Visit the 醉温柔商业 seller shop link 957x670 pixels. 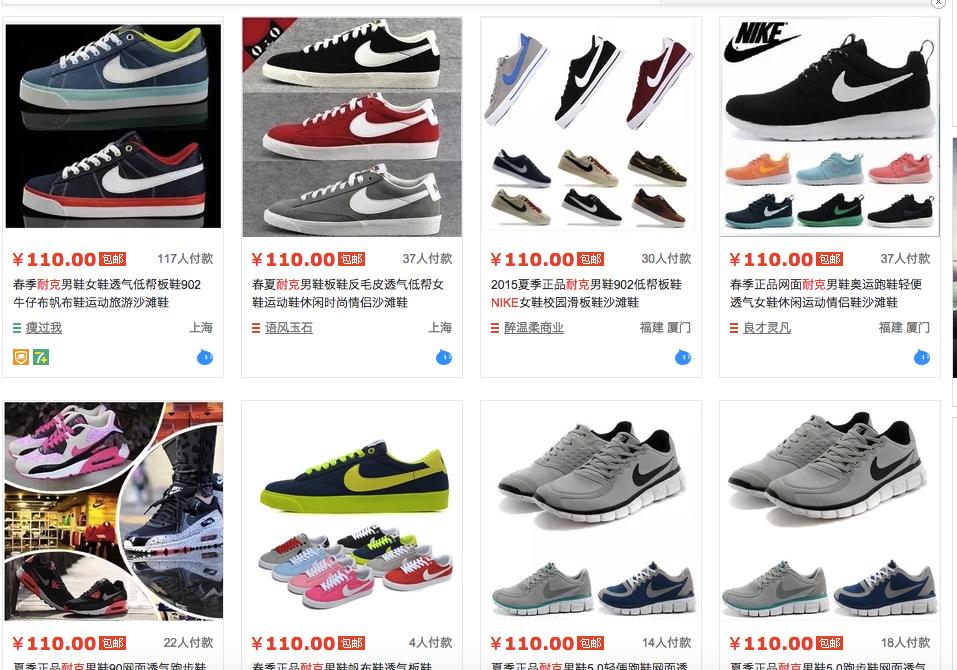(x=533, y=328)
